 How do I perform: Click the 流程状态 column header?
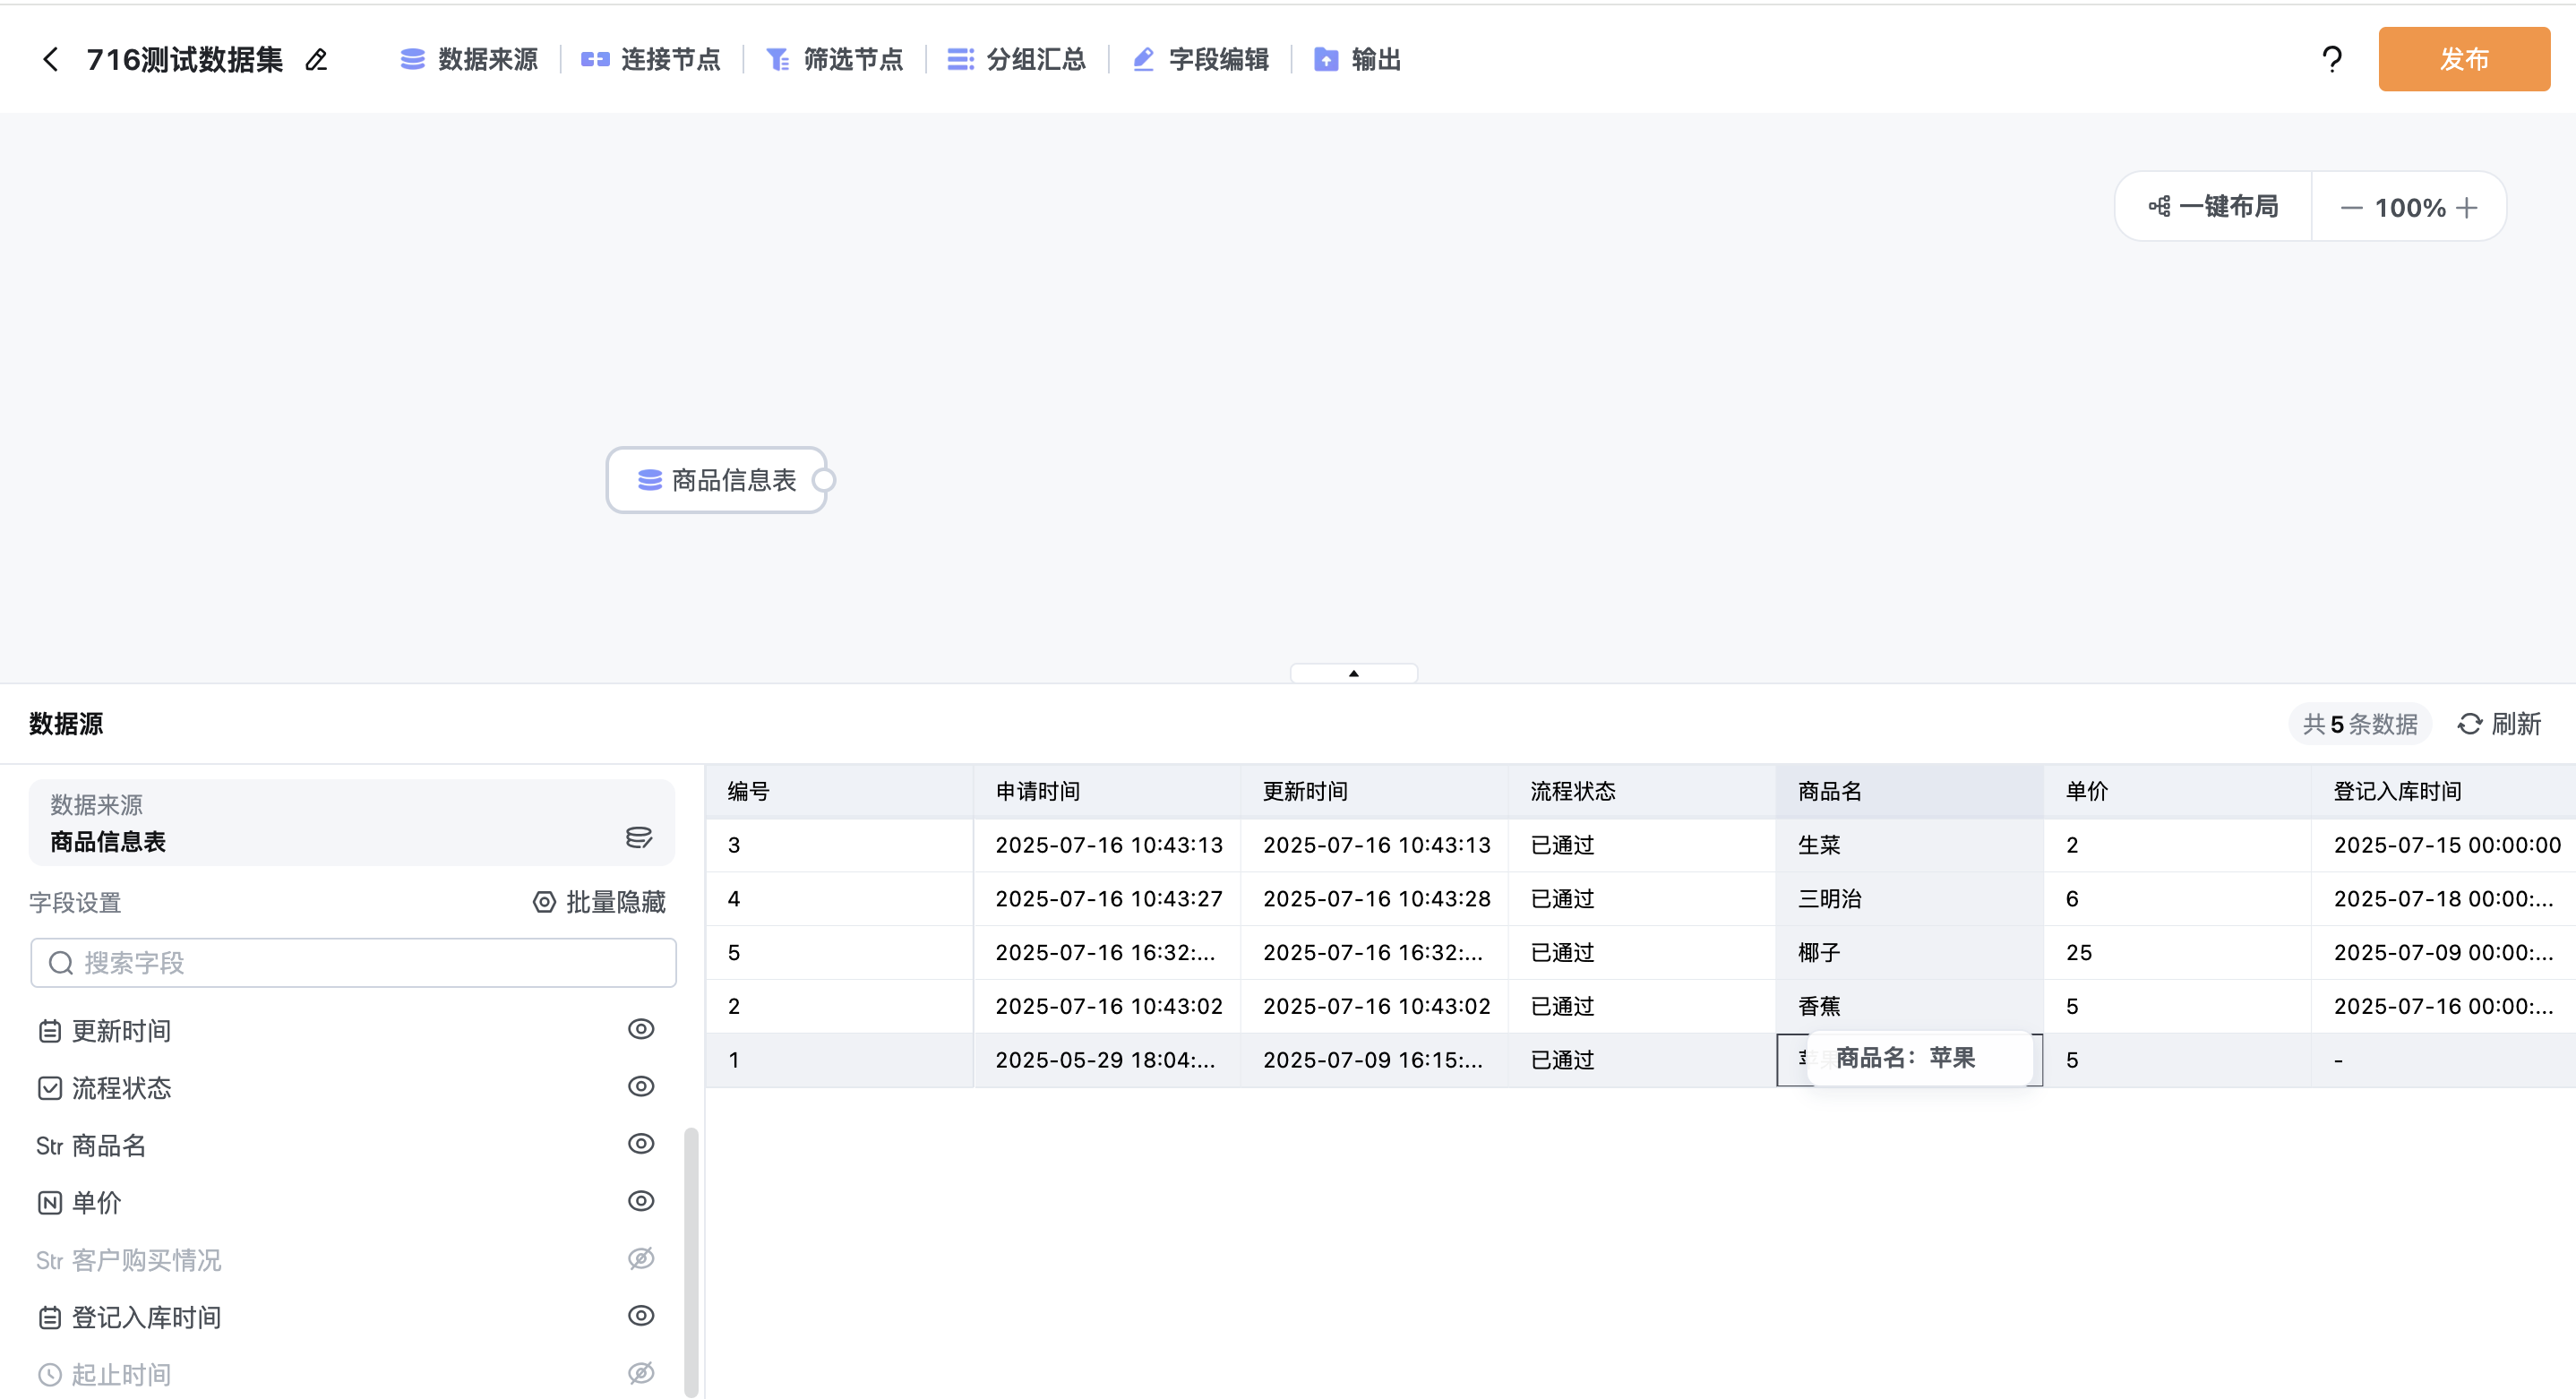click(x=1642, y=791)
